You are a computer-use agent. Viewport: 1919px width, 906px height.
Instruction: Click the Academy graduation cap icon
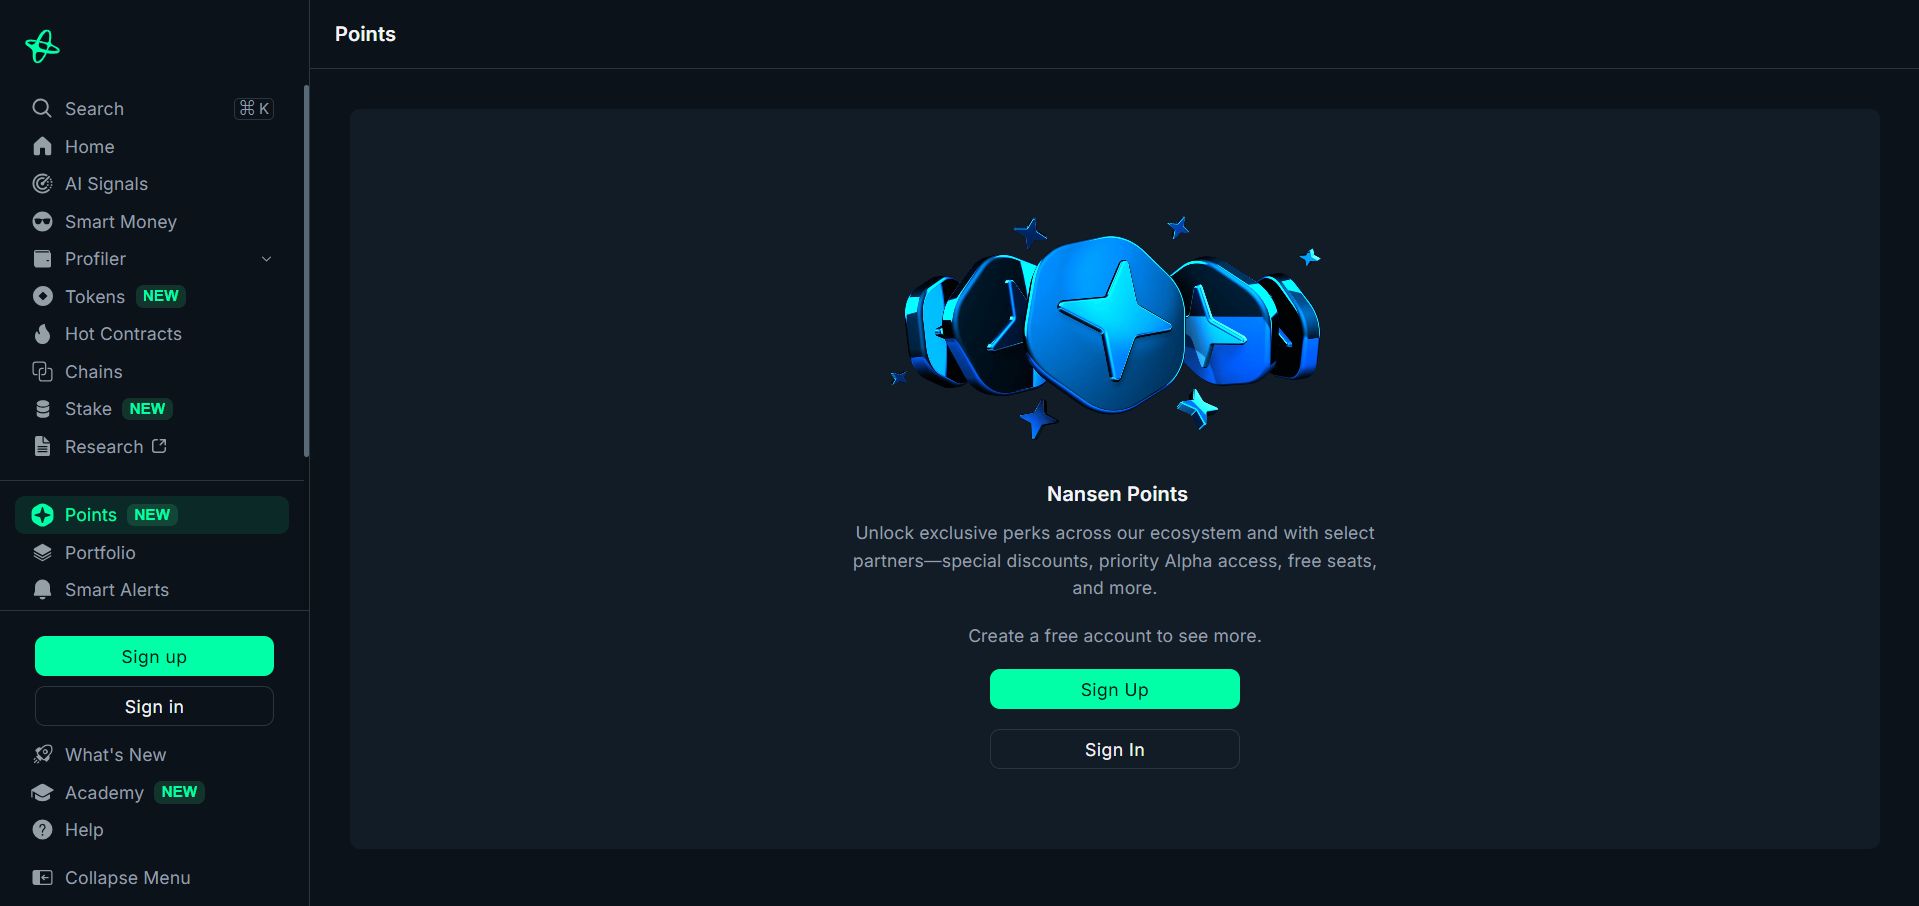[42, 793]
